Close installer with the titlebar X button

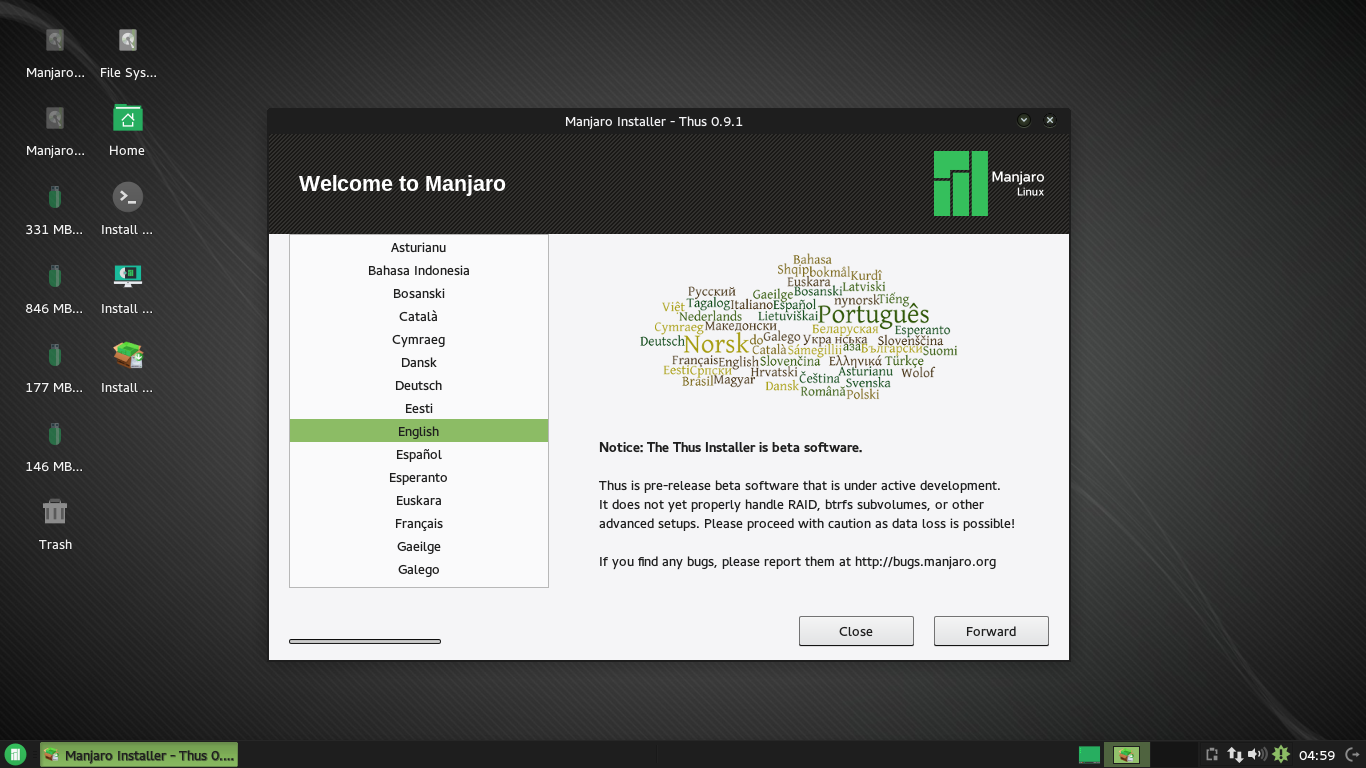point(1050,120)
